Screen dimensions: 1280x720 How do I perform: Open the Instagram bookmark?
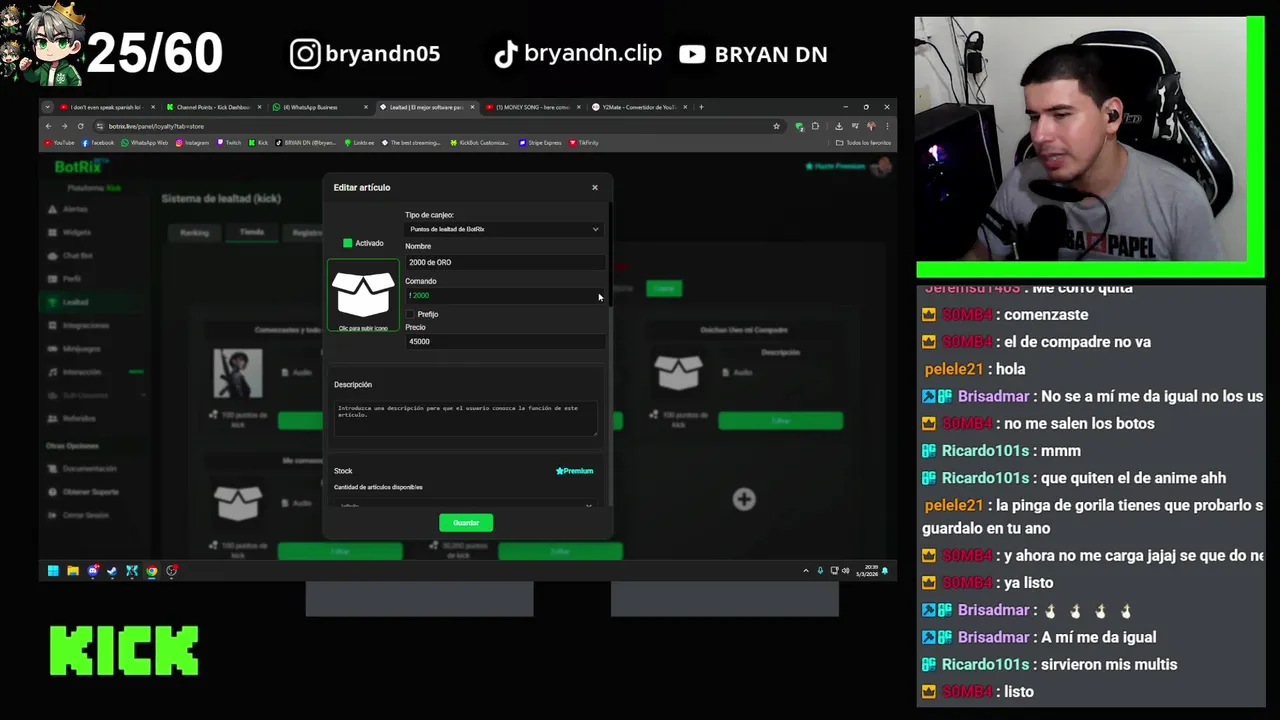(x=192, y=143)
